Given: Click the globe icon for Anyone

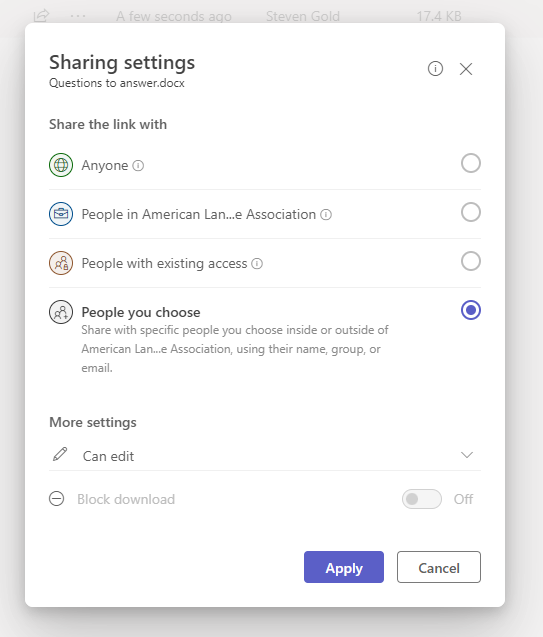Looking at the screenshot, I should tap(61, 165).
